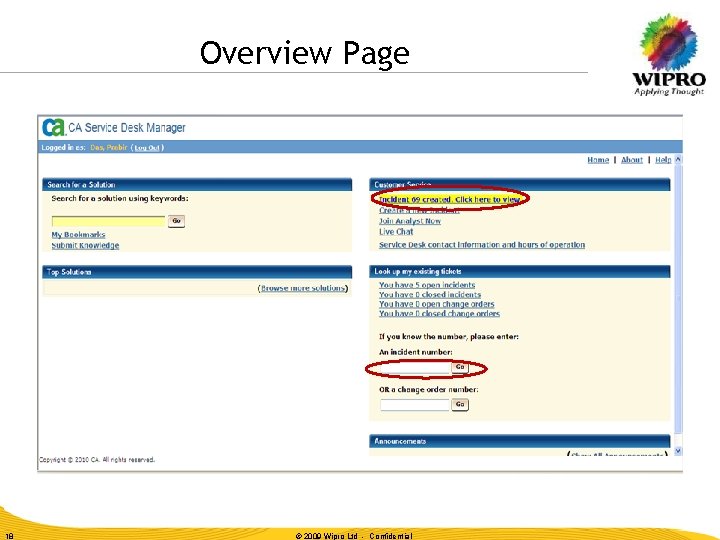Click scrollbar up arrow
This screenshot has width=720, height=540.
point(678,159)
